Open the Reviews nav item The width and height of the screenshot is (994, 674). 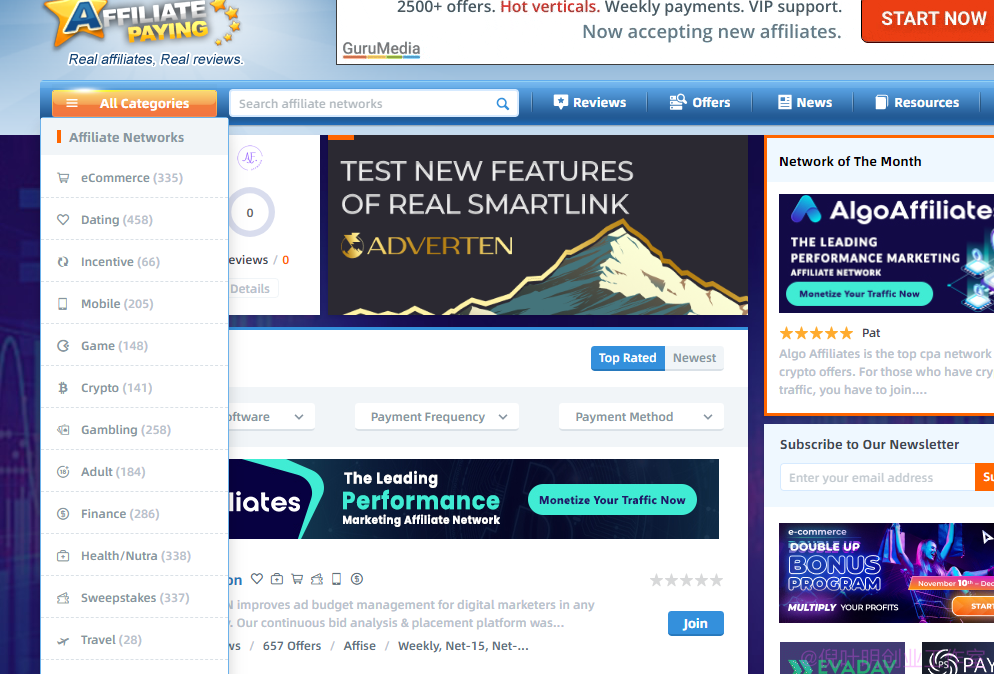pyautogui.click(x=590, y=103)
